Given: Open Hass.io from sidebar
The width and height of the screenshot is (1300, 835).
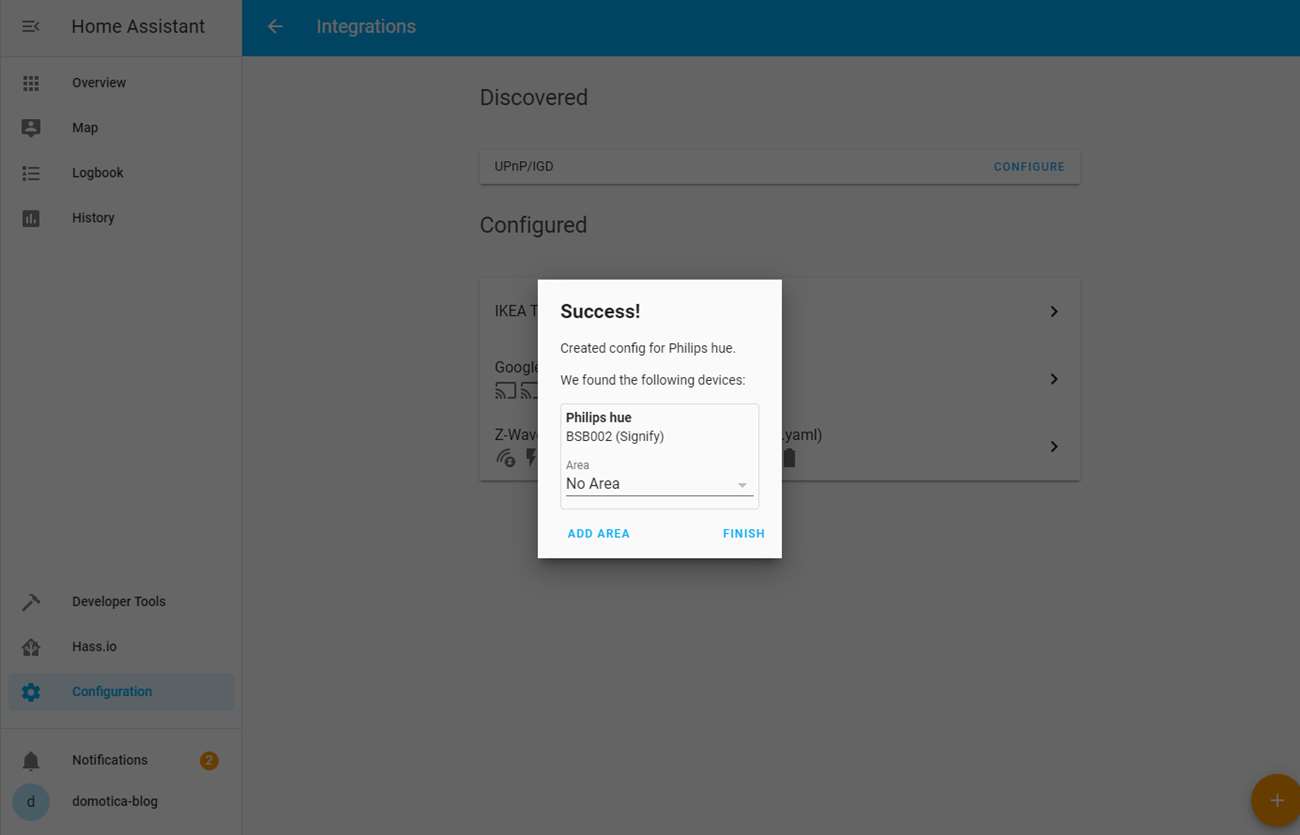Looking at the screenshot, I should coord(121,647).
